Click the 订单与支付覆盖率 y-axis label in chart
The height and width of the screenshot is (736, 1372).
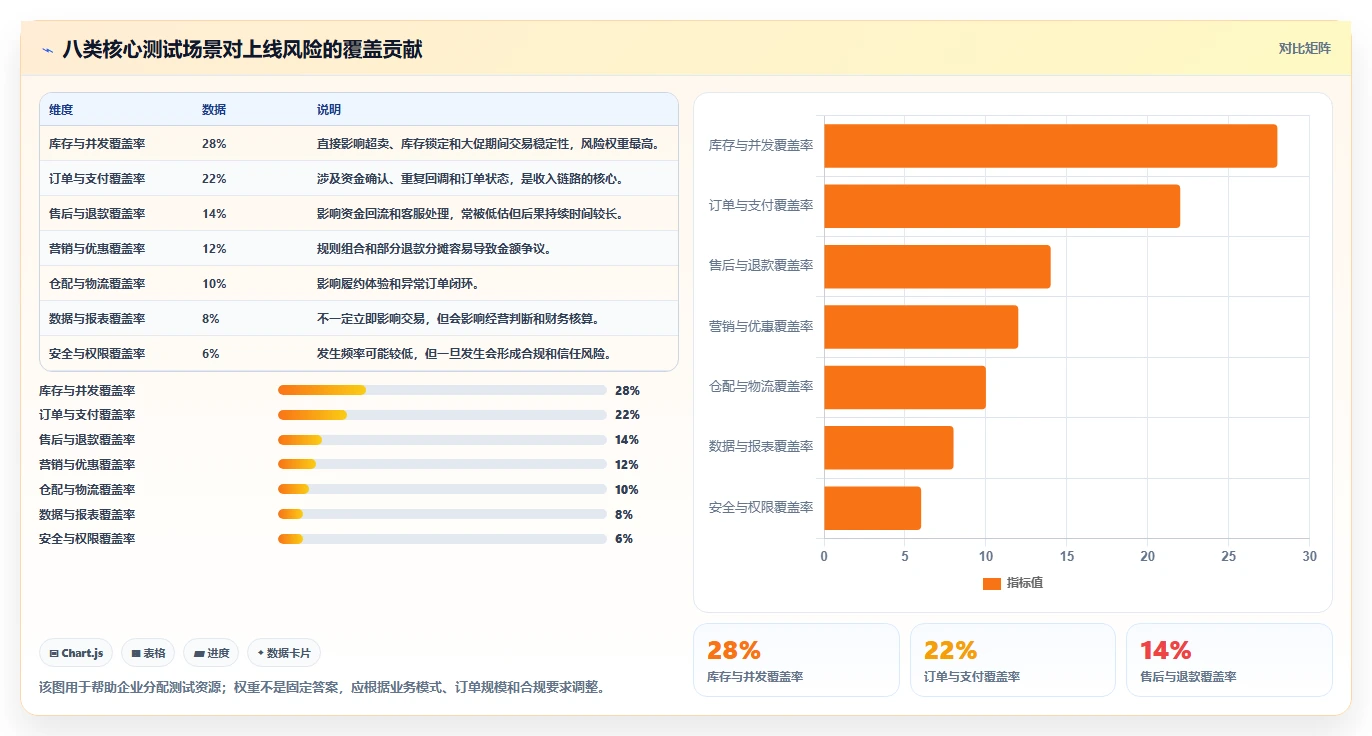click(761, 206)
